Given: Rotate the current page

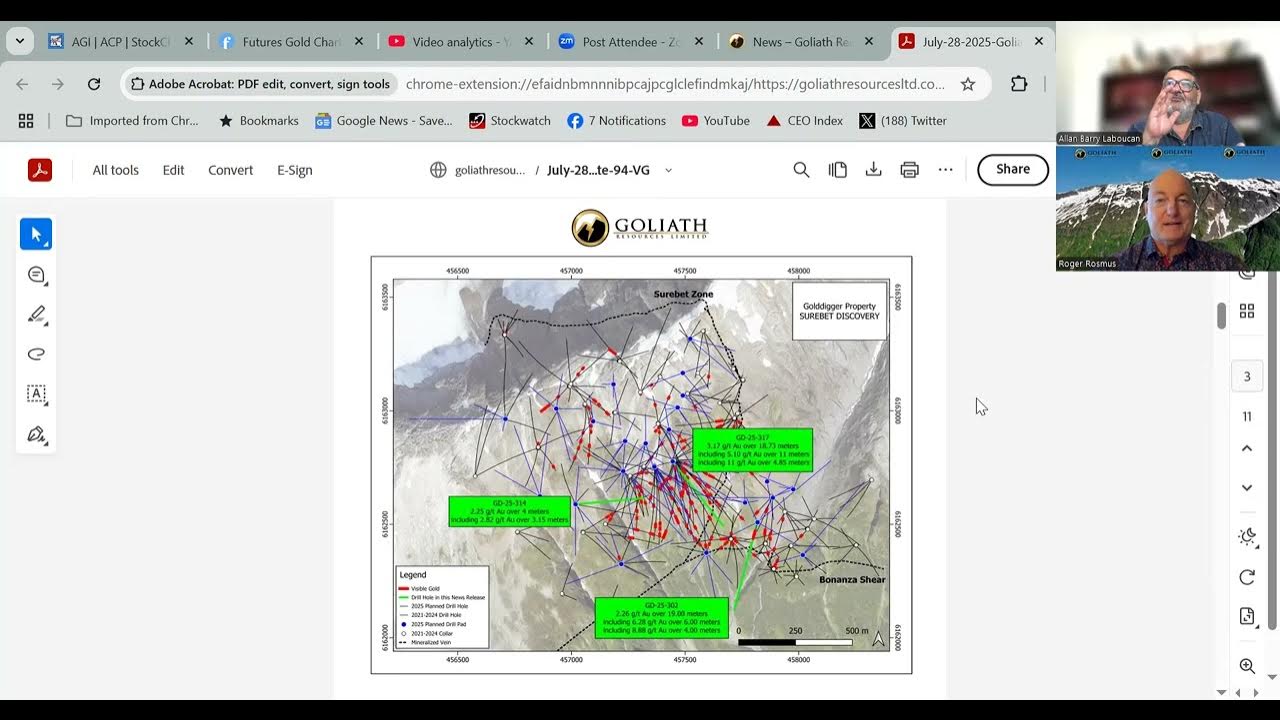Looking at the screenshot, I should point(1247,577).
